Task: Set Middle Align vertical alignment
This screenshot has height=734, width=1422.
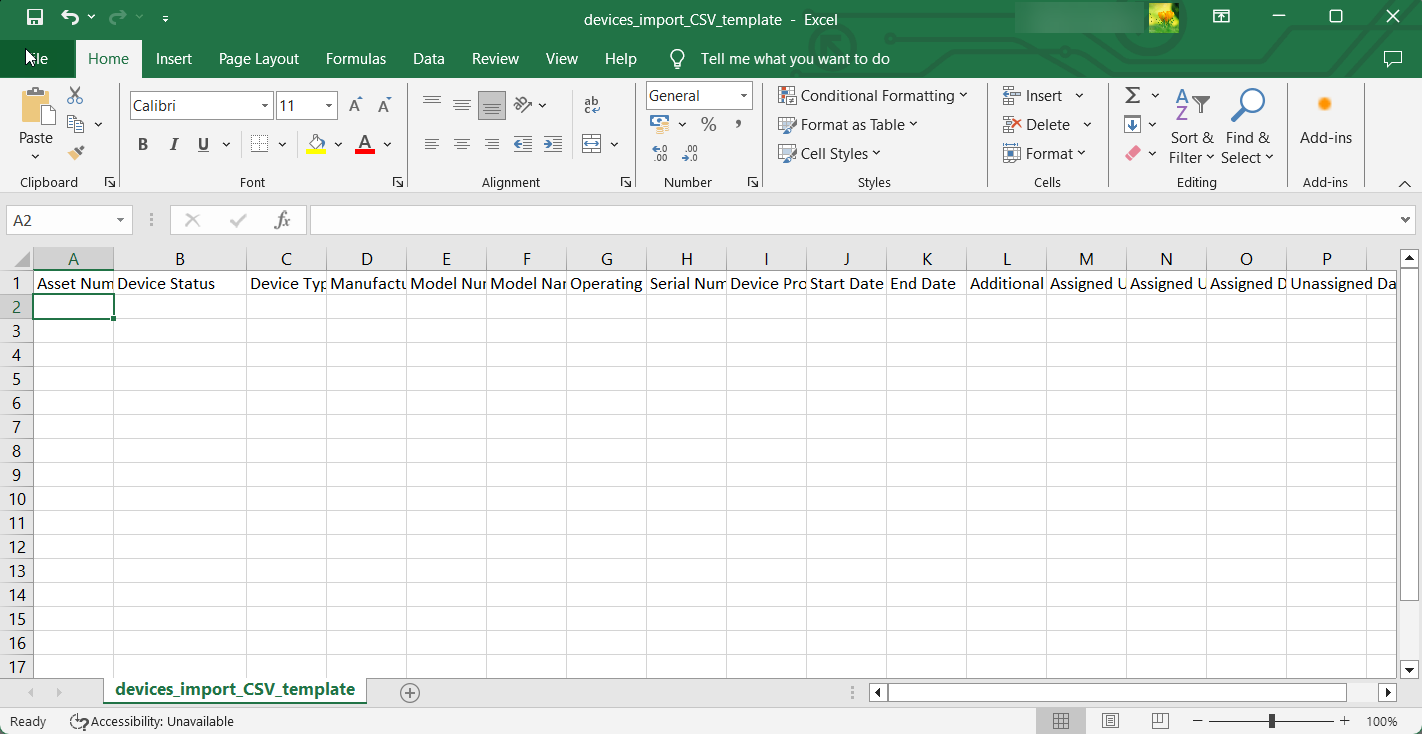Action: coord(462,104)
